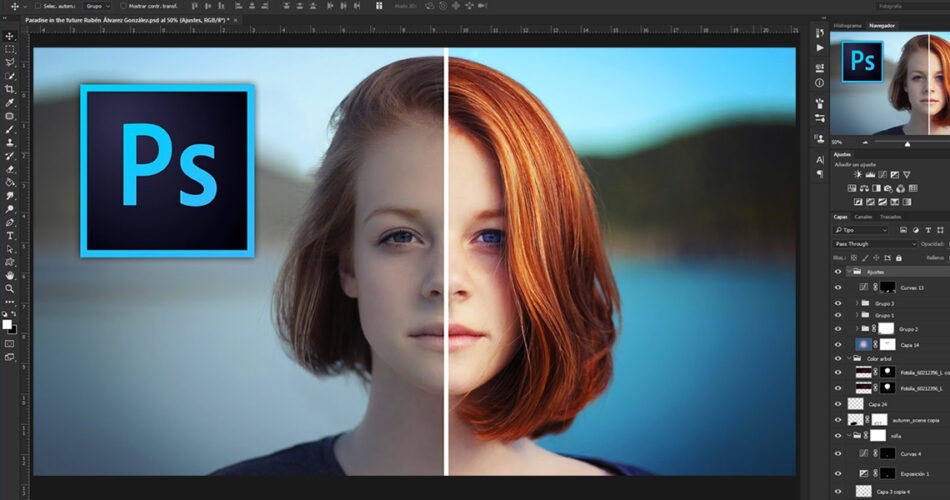The height and width of the screenshot is (500, 950).
Task: Add a Brightness/Contrast adjustment
Action: coord(857,174)
